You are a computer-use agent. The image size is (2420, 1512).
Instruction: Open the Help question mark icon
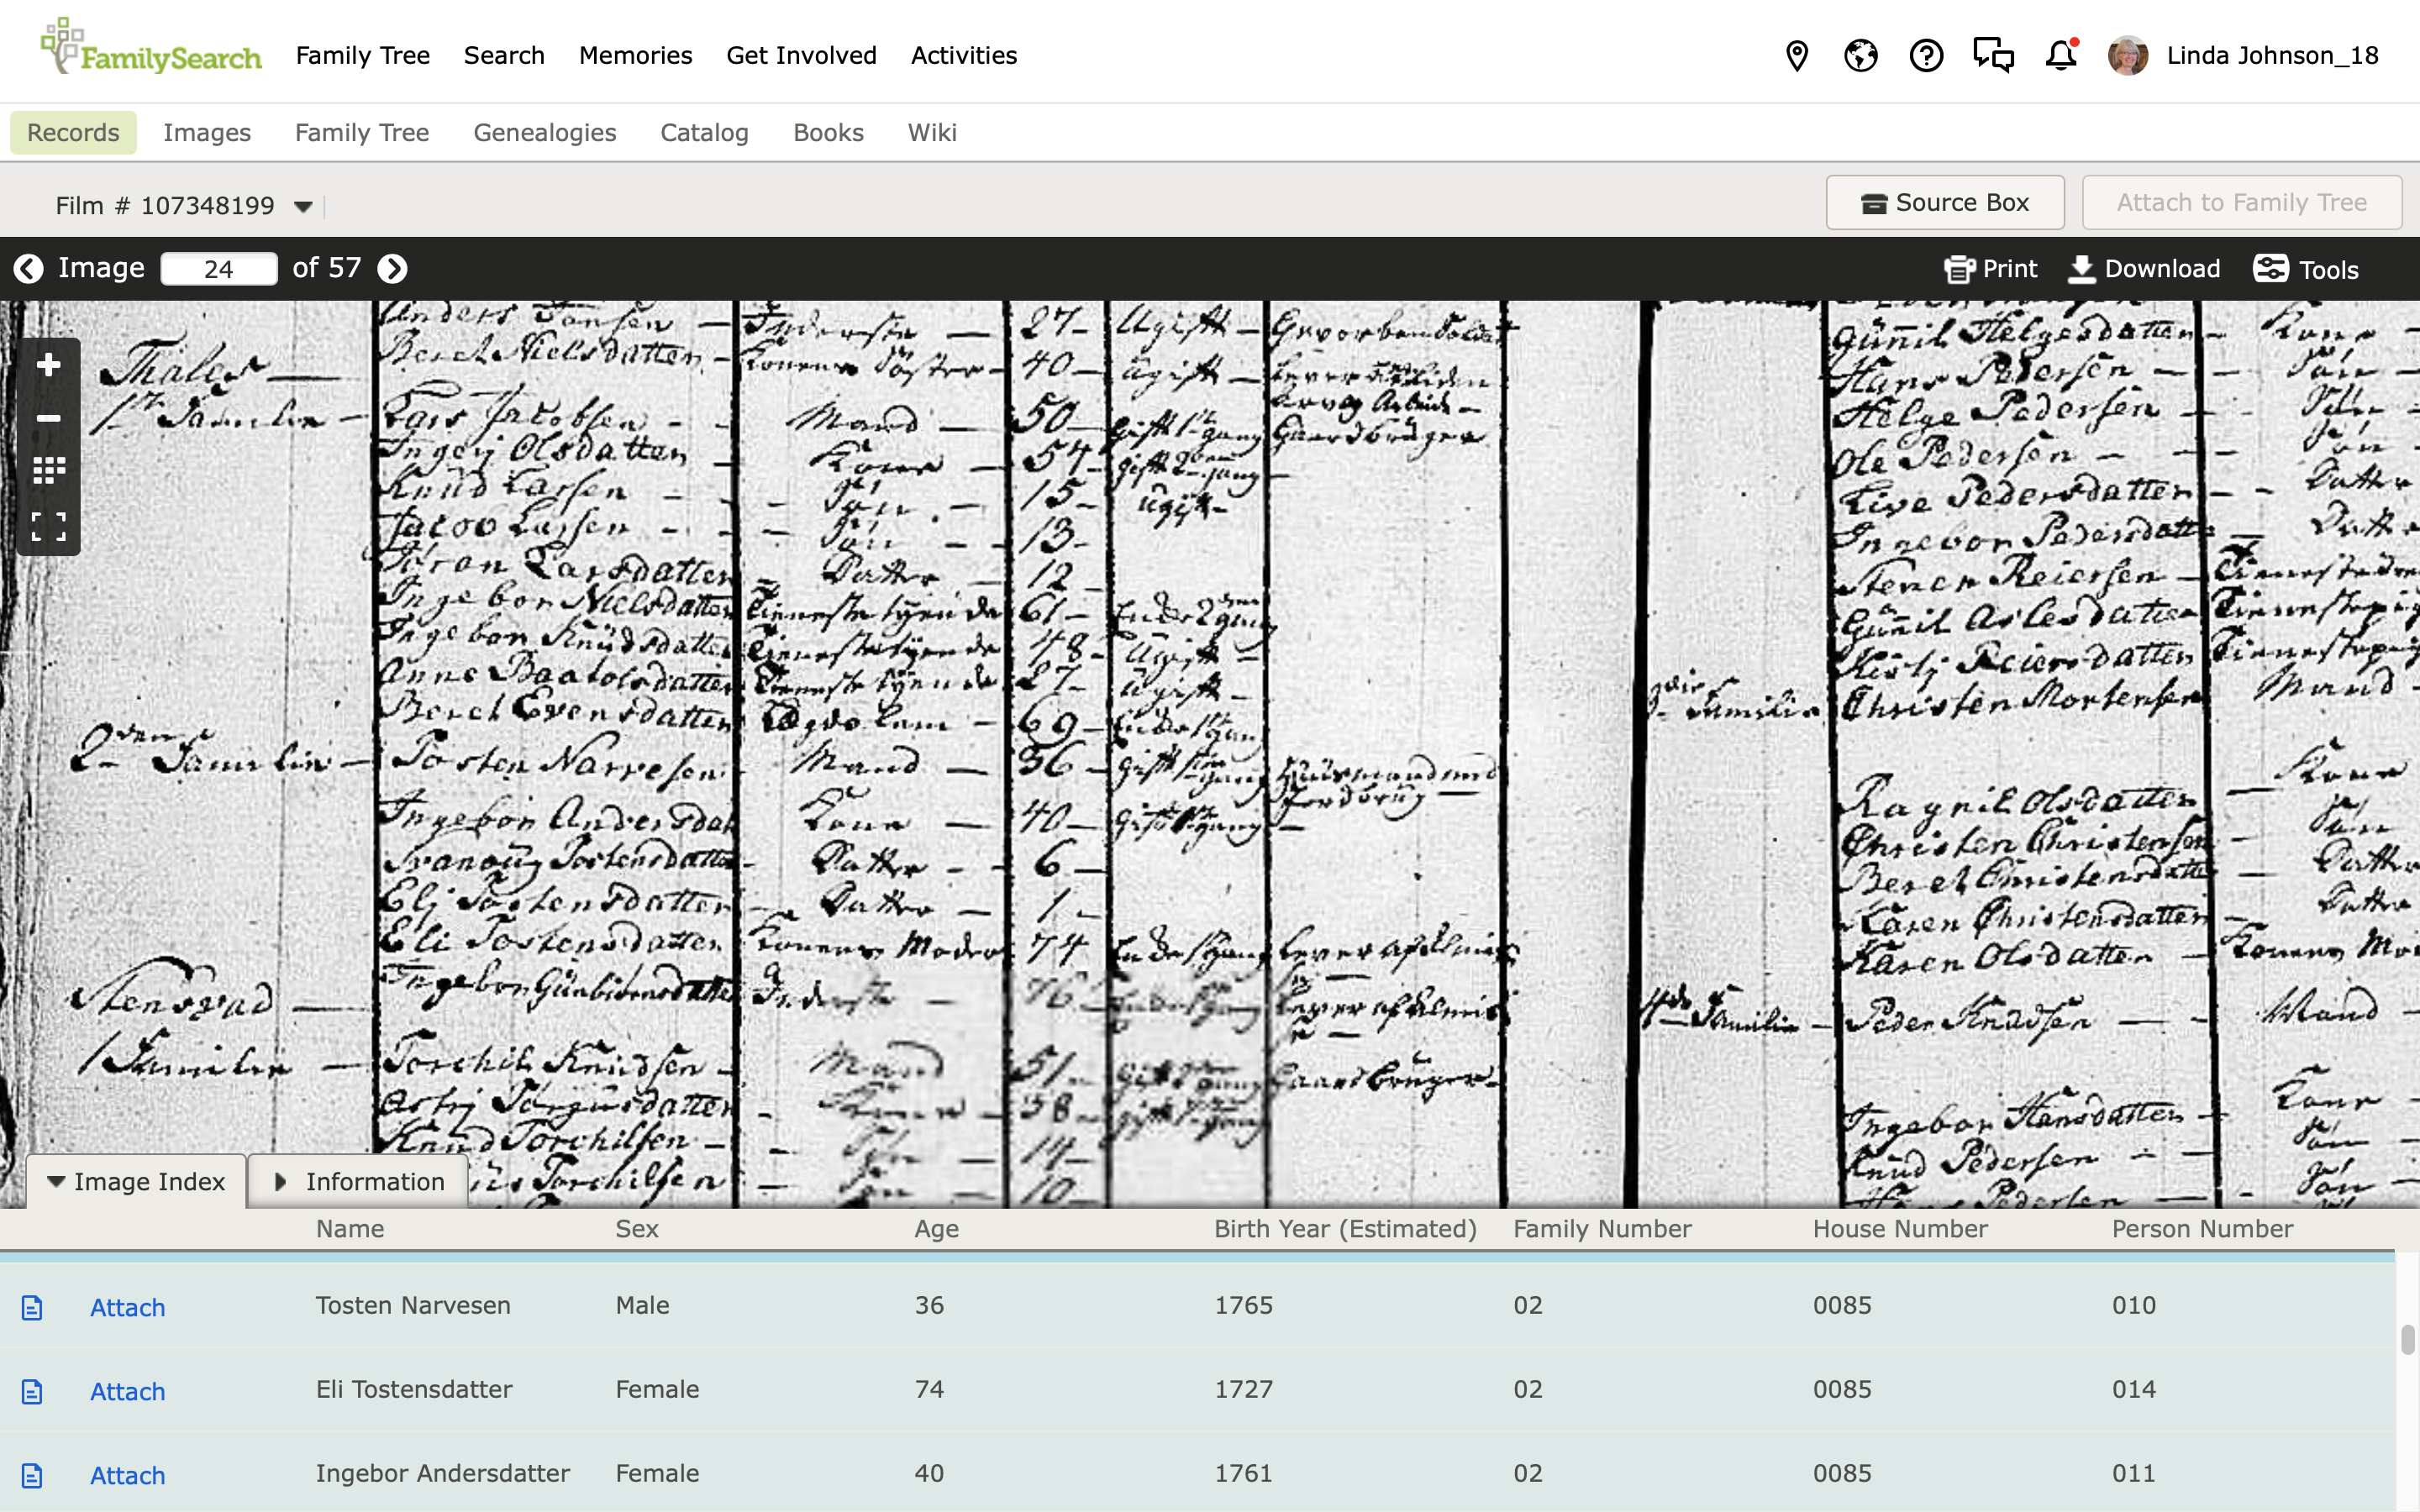coord(1925,55)
